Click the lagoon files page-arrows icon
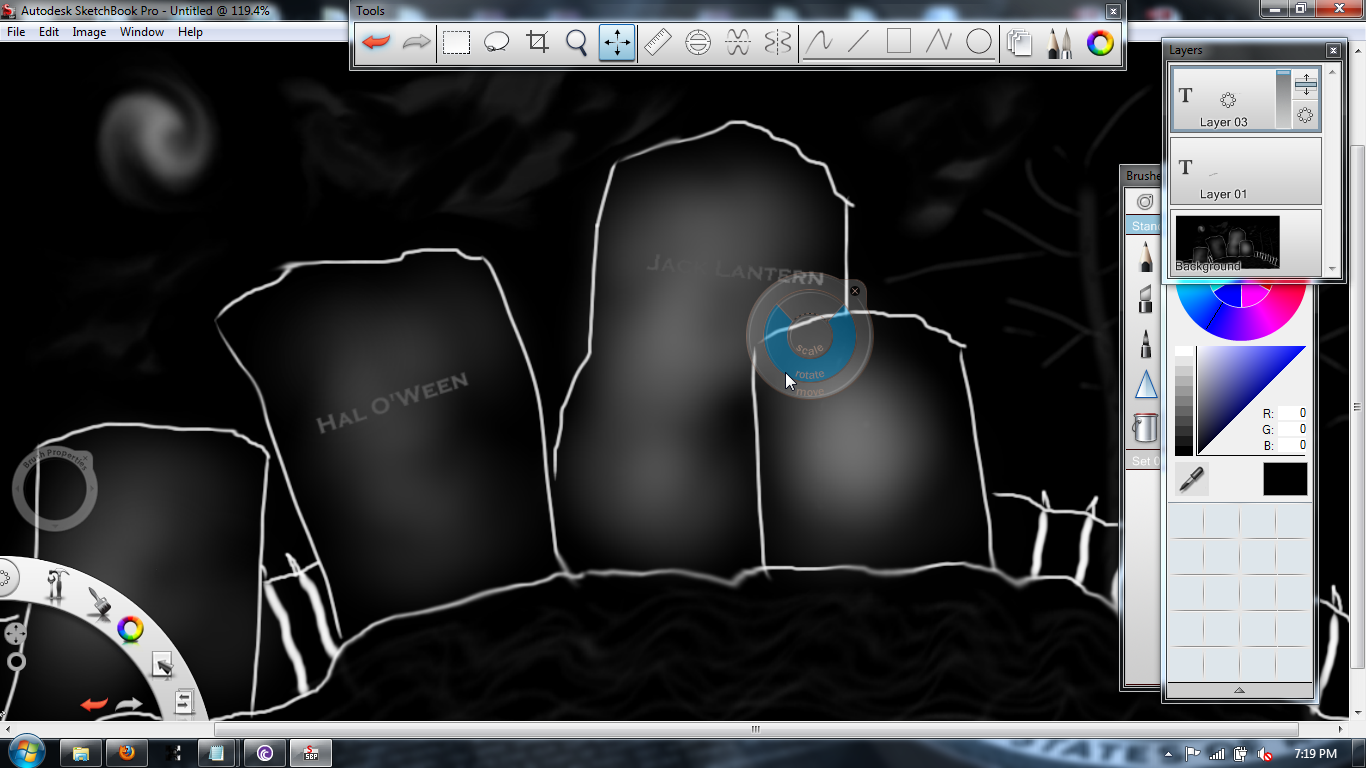Screen dimensions: 1366x768 click(x=183, y=702)
